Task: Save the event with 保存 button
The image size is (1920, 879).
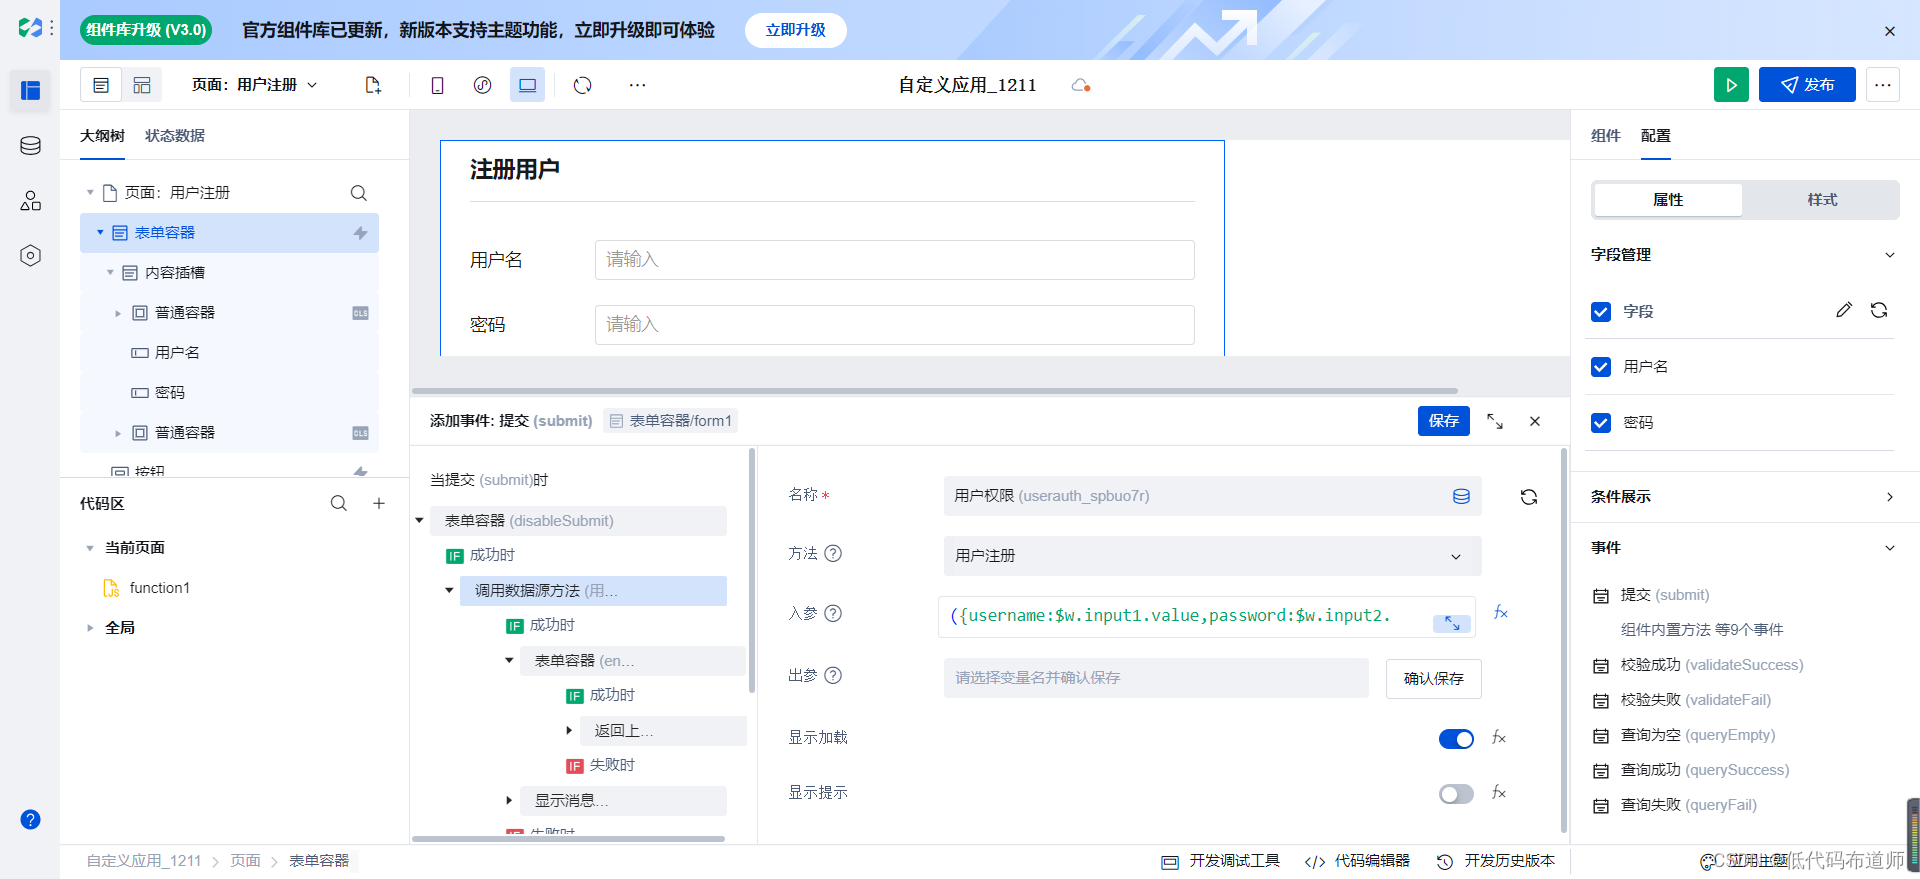Action: [1443, 421]
